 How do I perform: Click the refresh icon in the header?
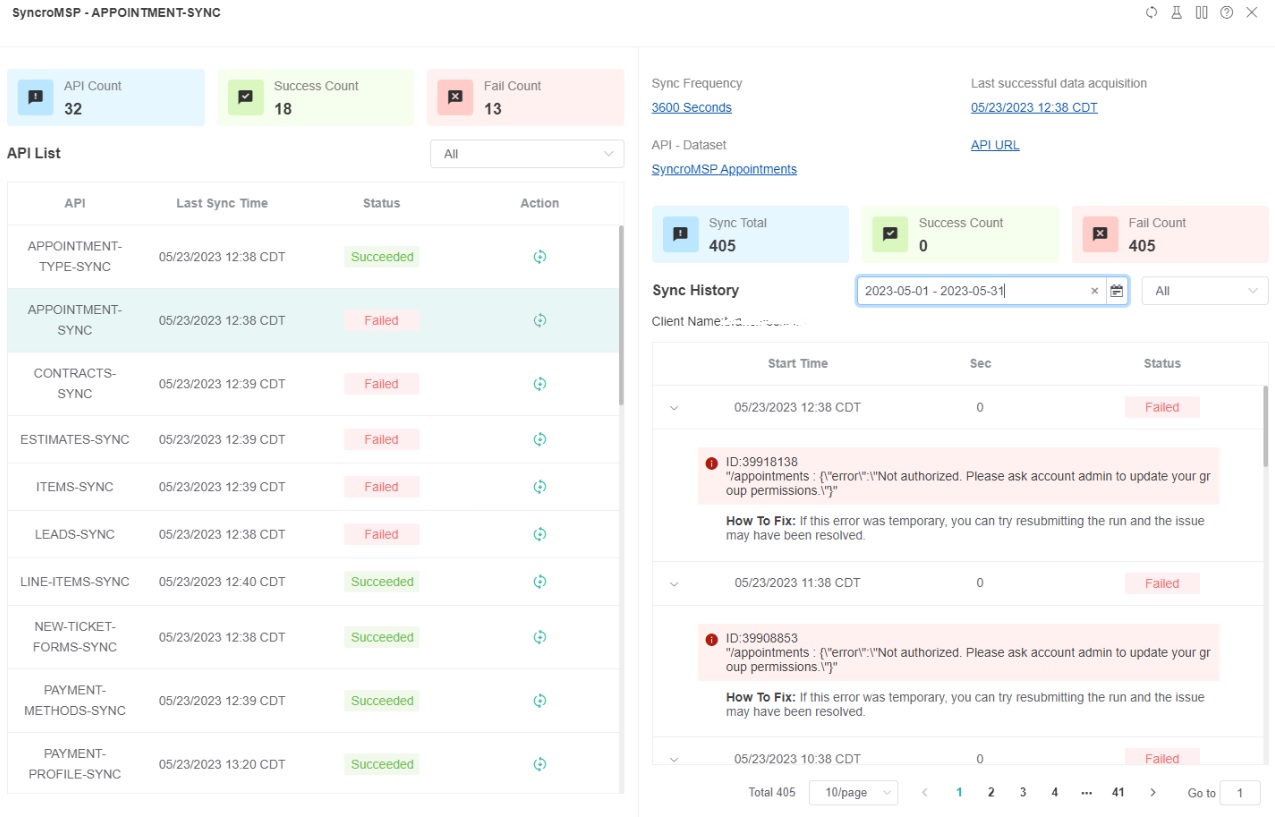point(1151,13)
